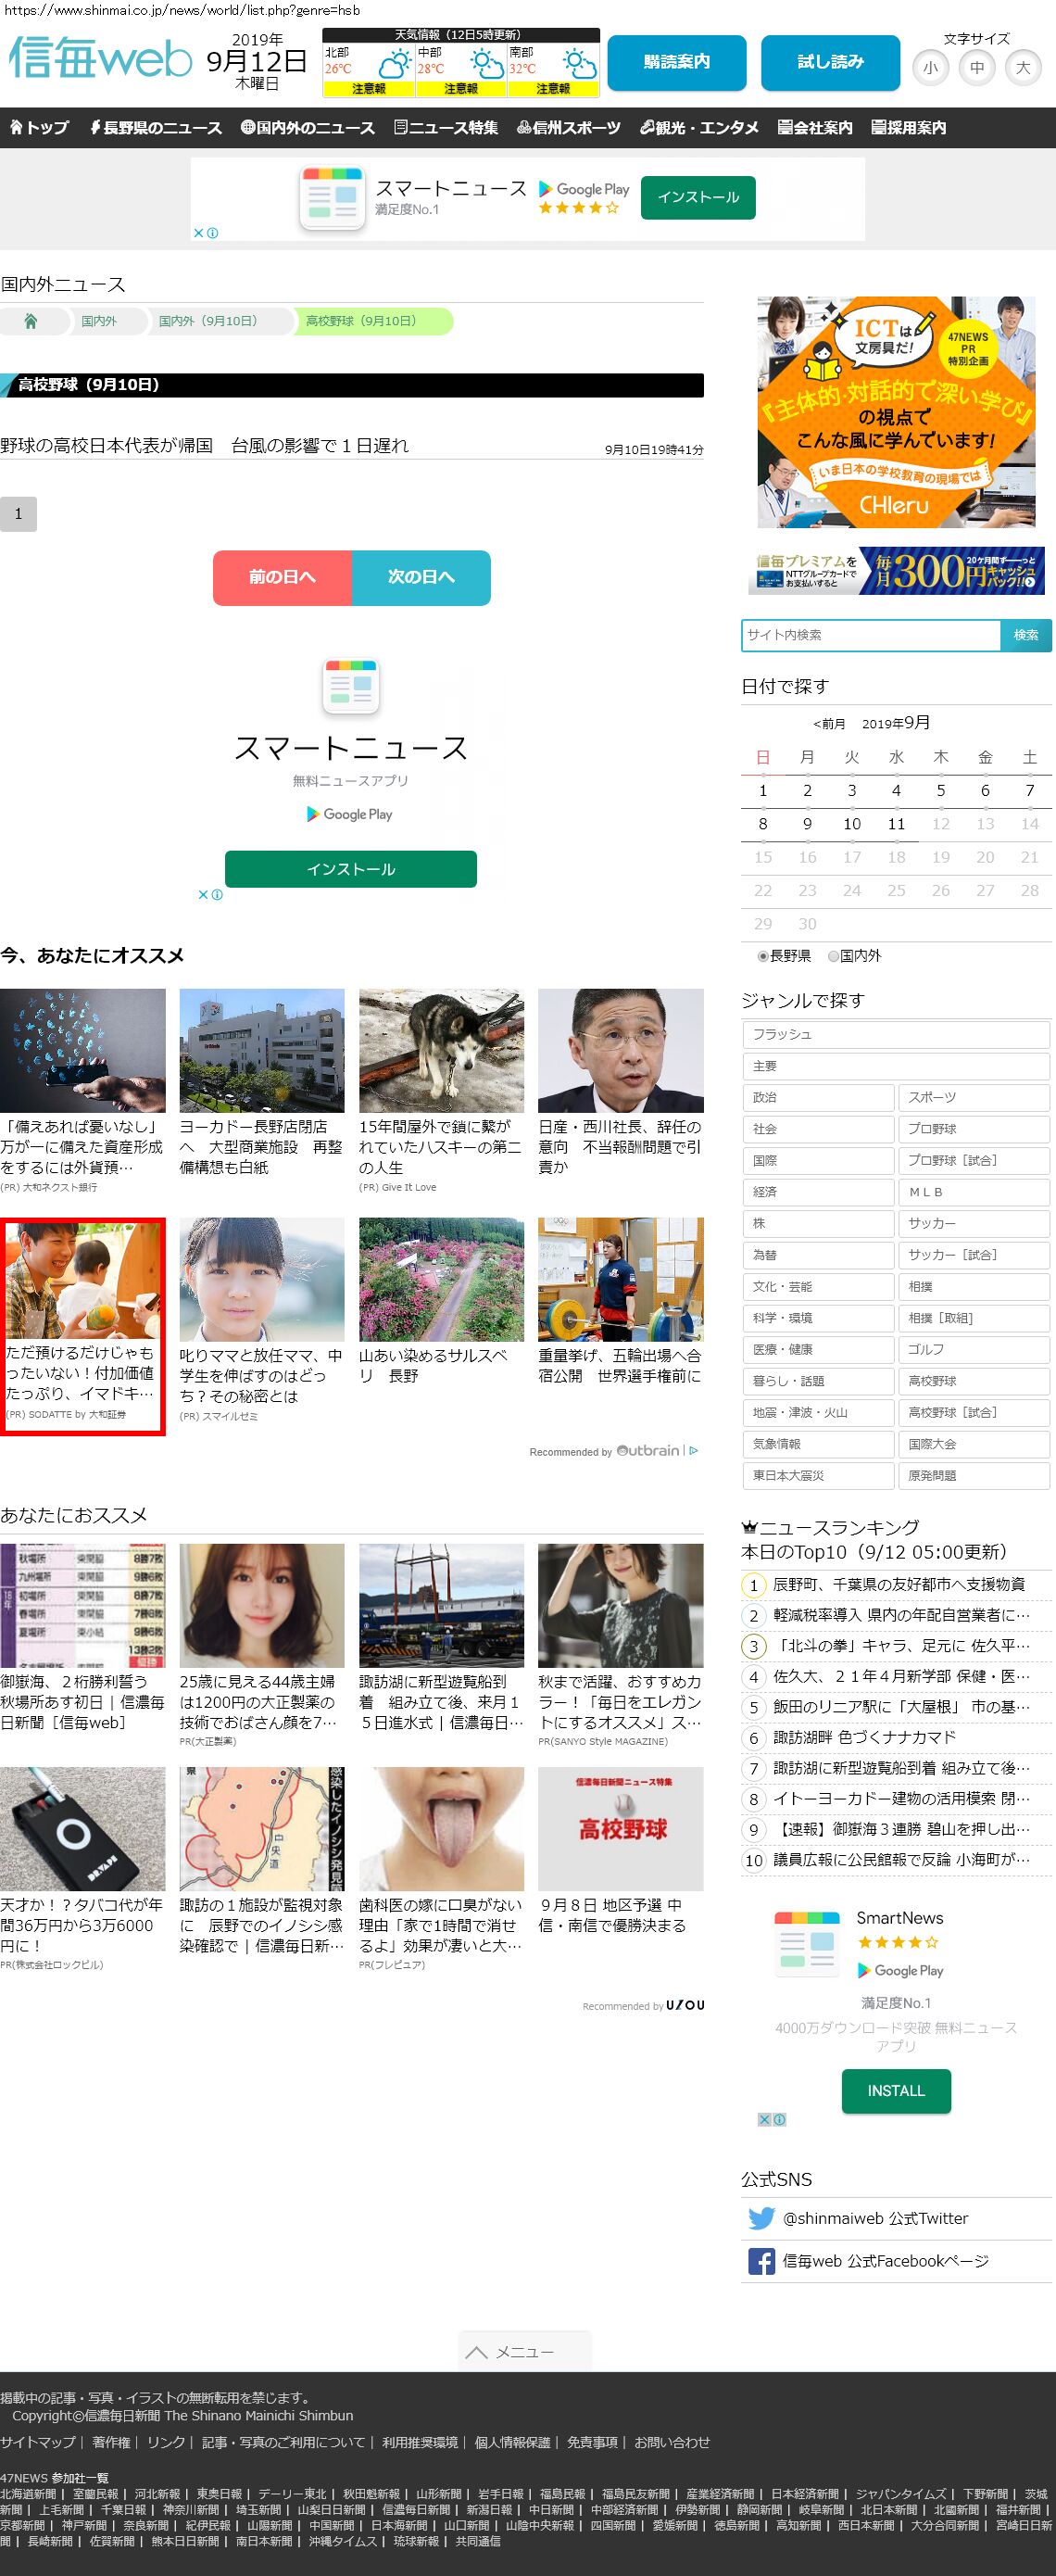Set font size to medium (中)
Viewport: 1056px width, 2576px height.
[976, 68]
